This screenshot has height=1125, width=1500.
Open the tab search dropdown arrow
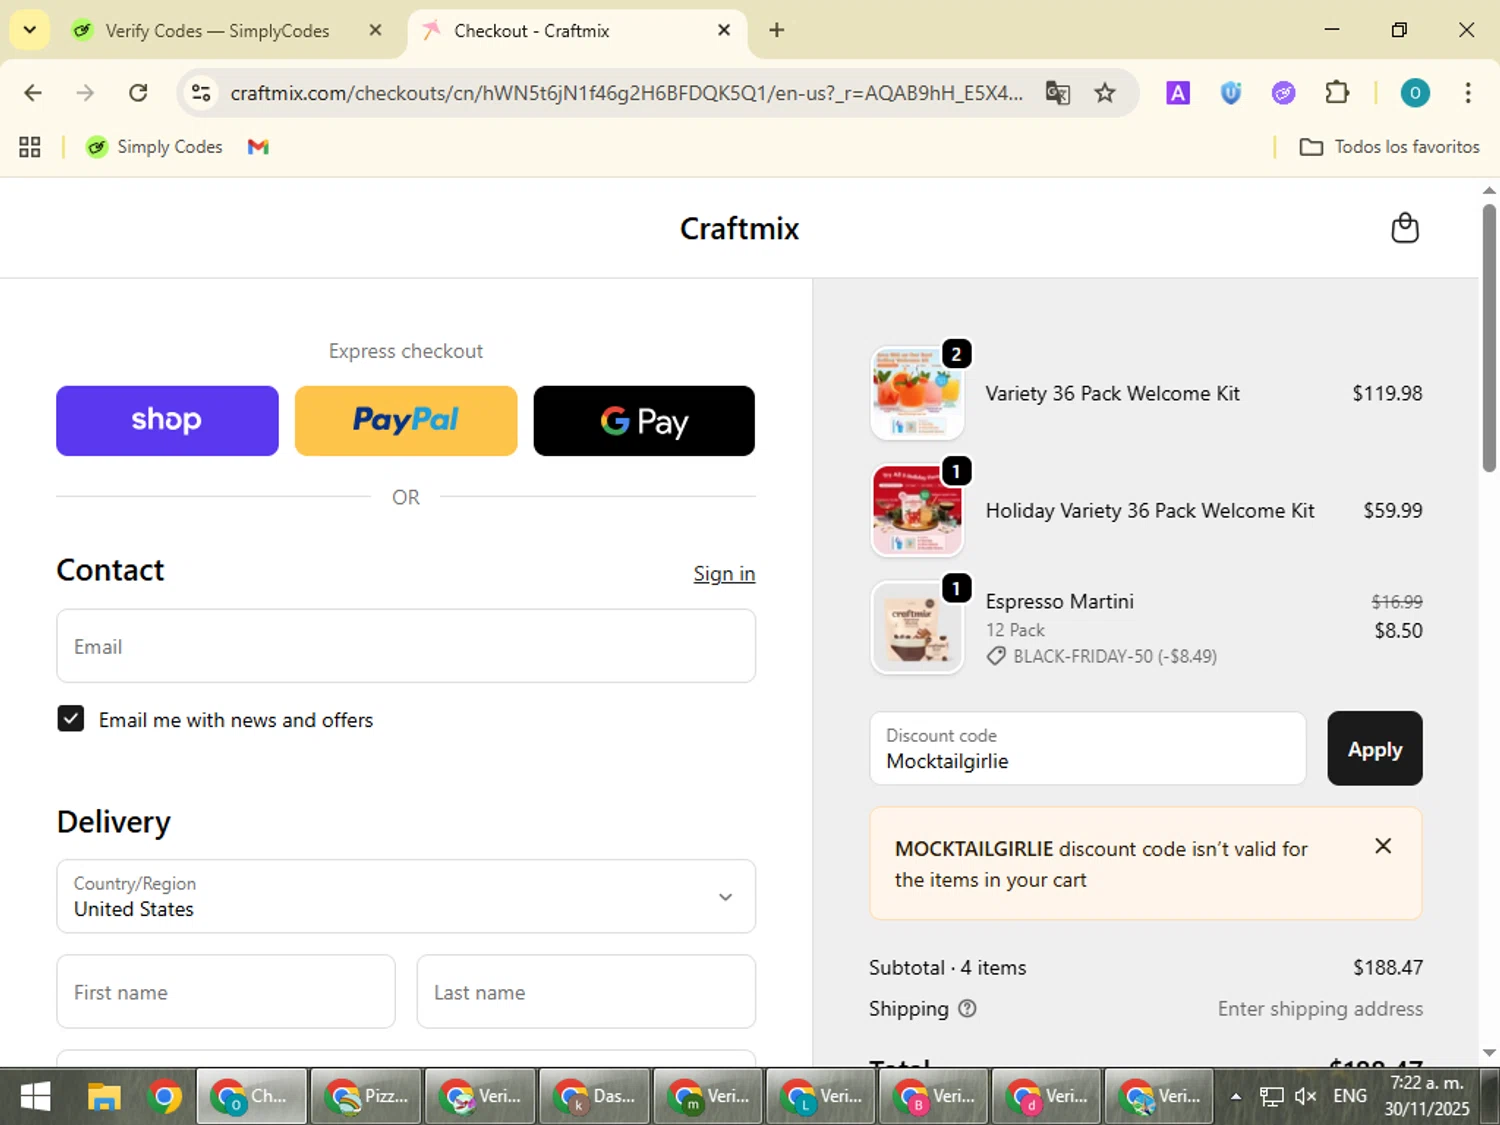point(30,30)
